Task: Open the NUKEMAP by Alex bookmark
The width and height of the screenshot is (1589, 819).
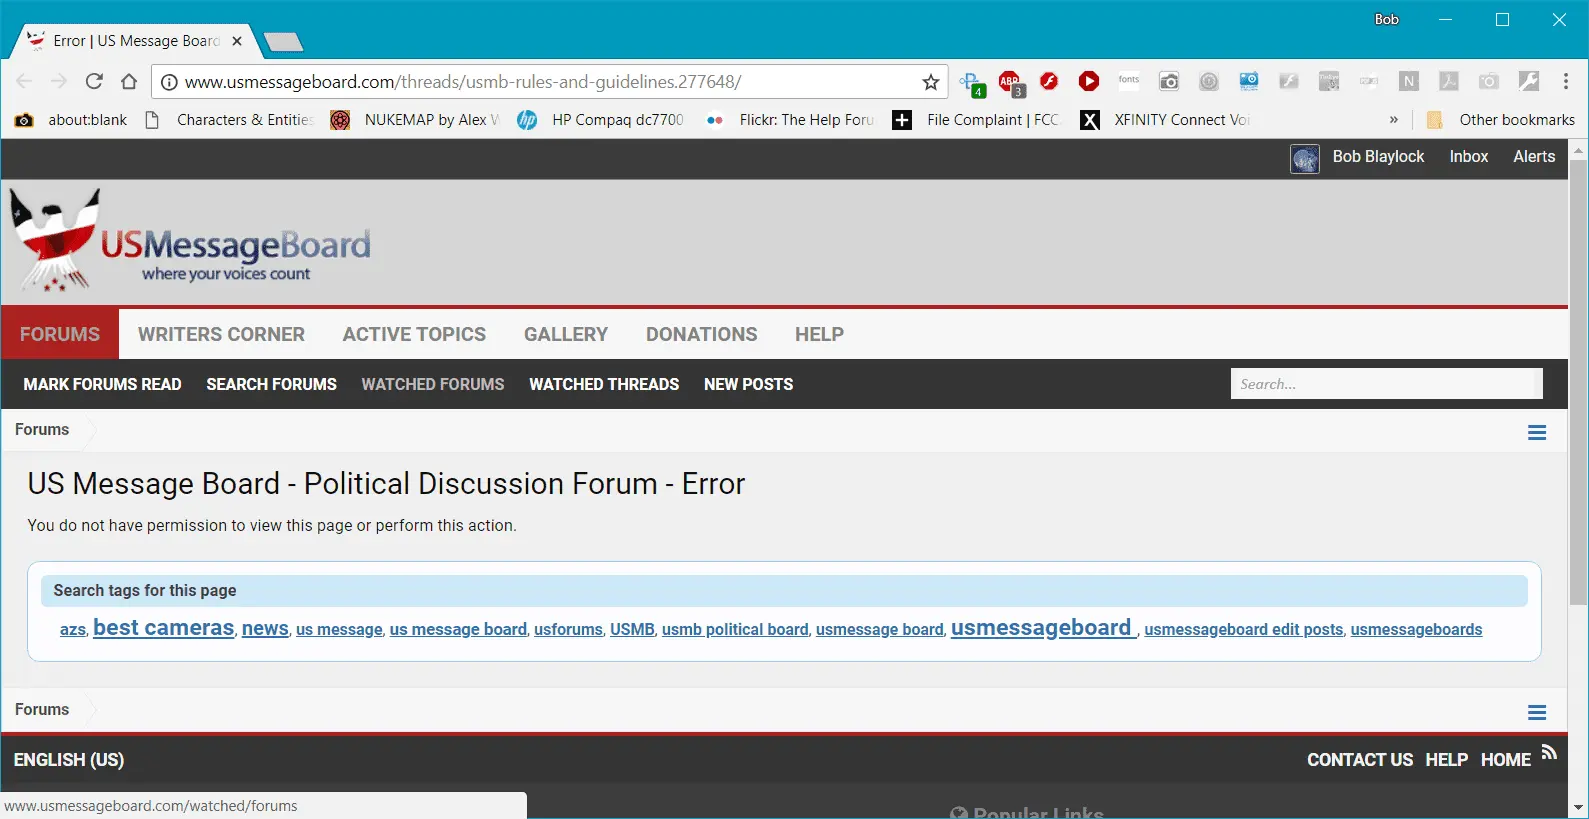Action: pos(416,120)
